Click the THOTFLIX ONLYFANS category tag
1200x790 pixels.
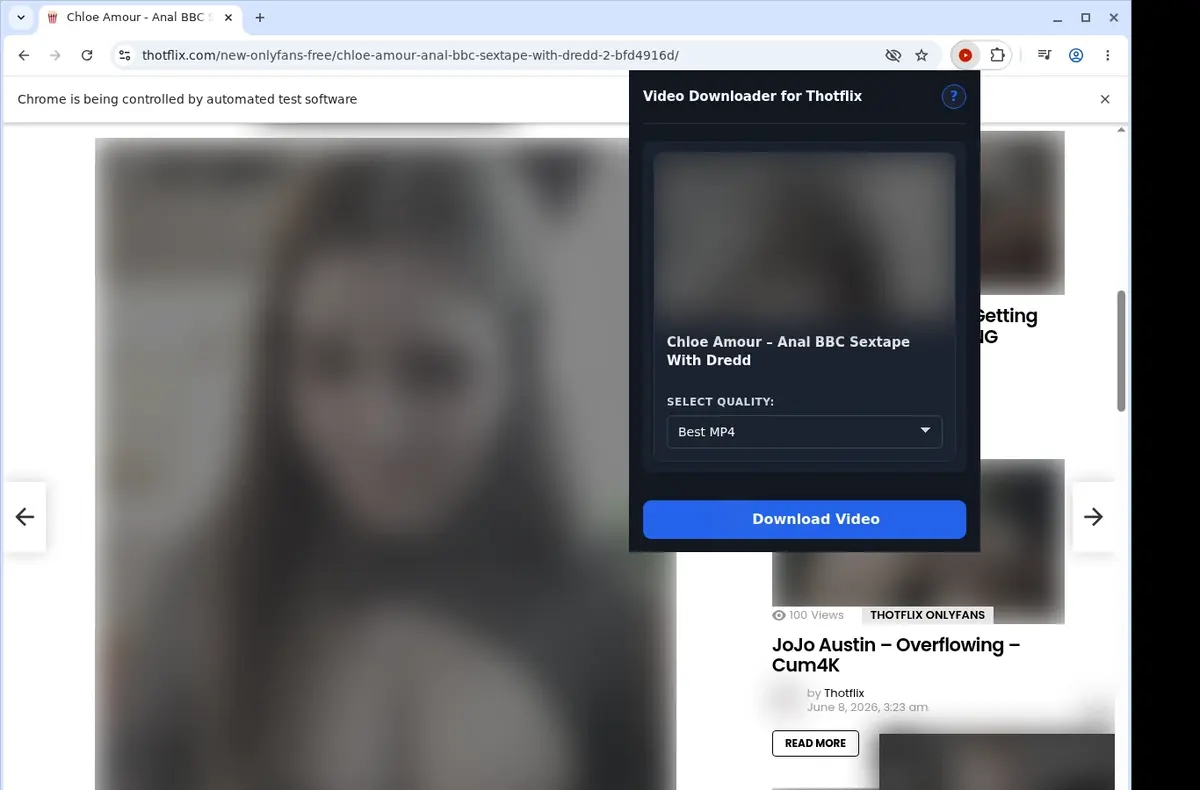pos(927,615)
